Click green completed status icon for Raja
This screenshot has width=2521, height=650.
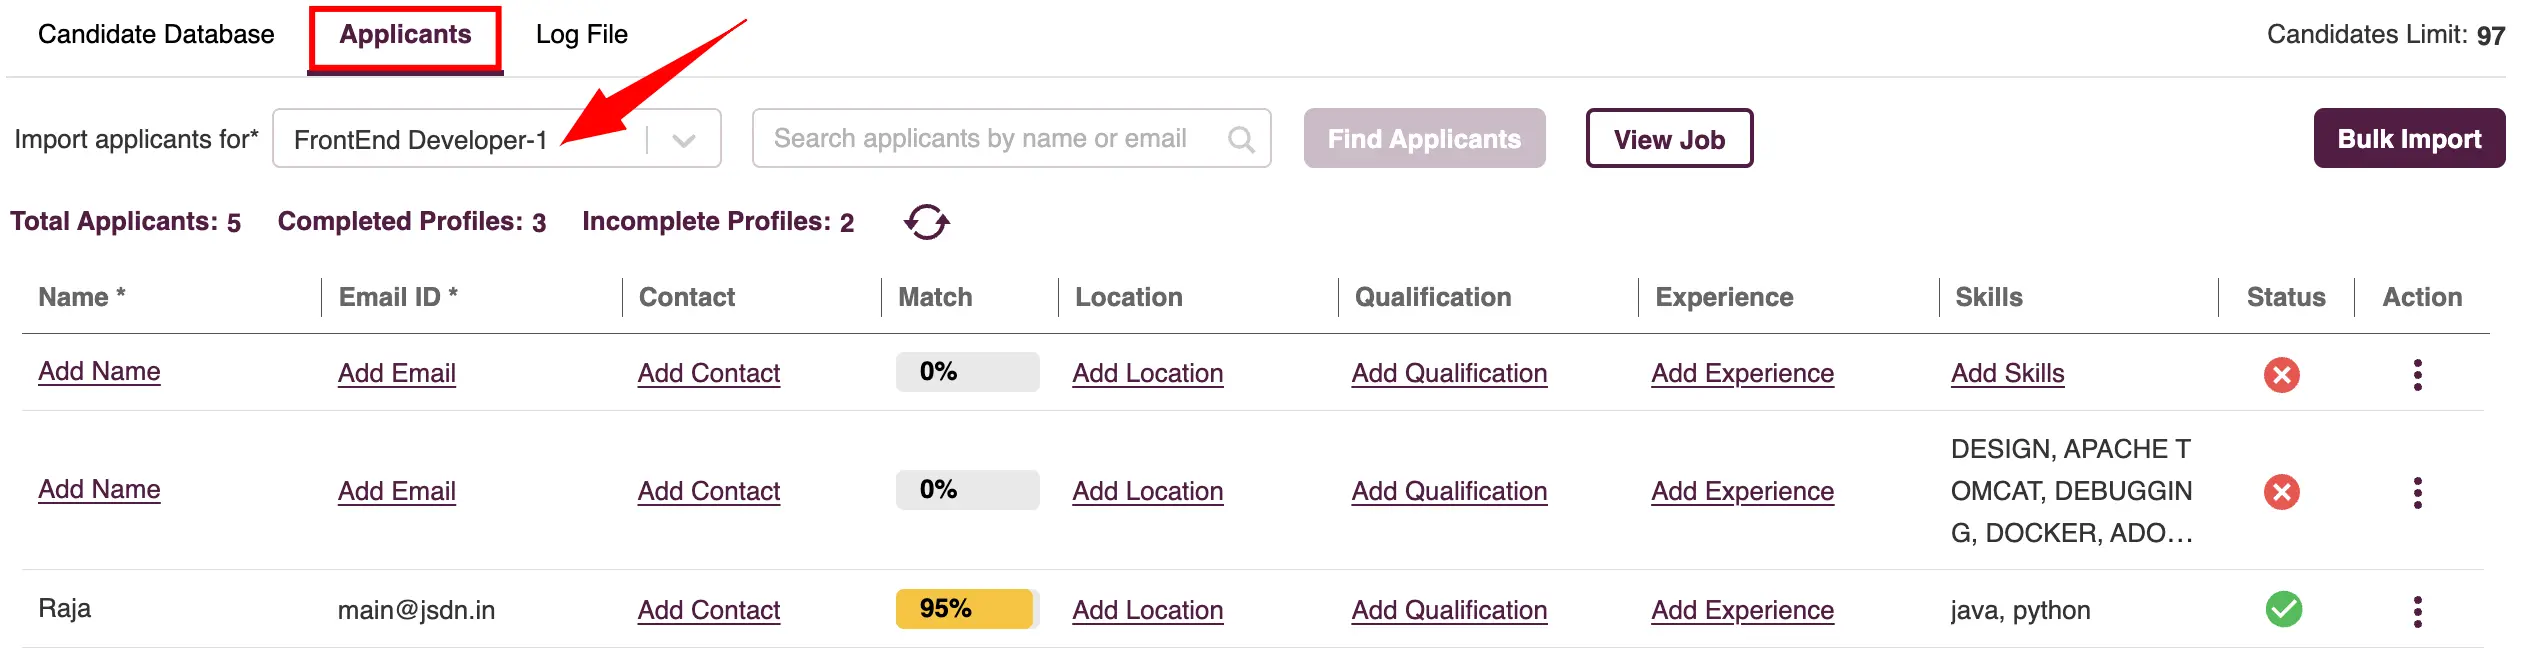click(x=2283, y=609)
